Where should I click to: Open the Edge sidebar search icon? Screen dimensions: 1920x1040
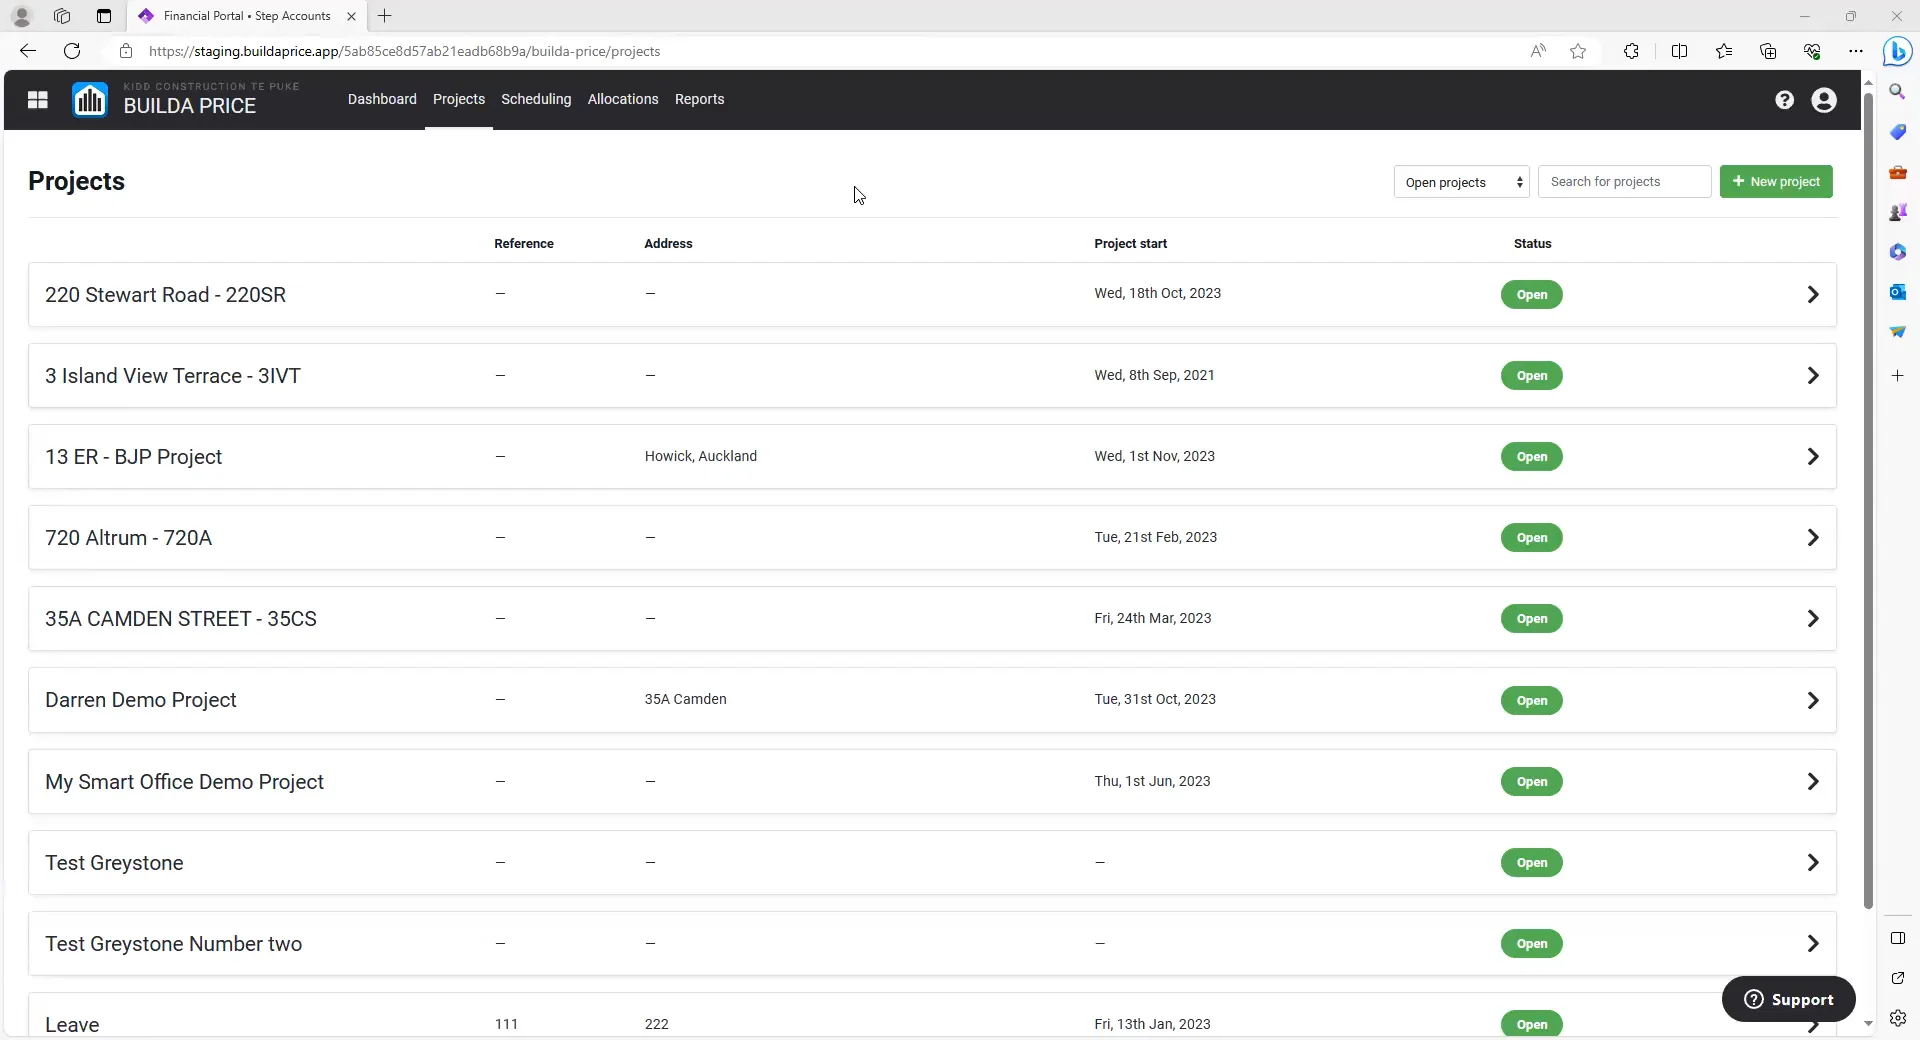point(1898,91)
